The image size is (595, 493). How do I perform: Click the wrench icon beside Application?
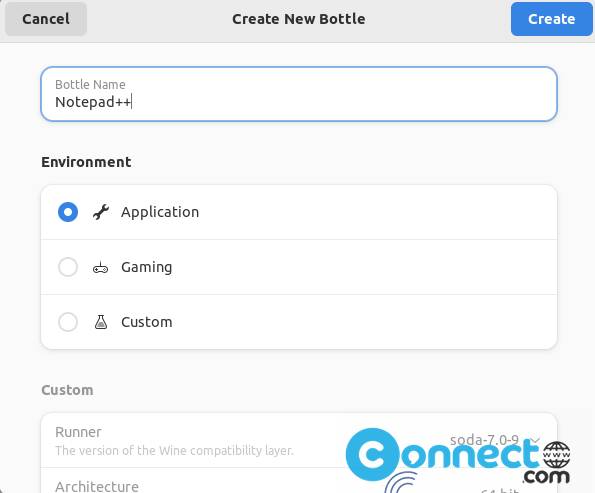pos(101,212)
